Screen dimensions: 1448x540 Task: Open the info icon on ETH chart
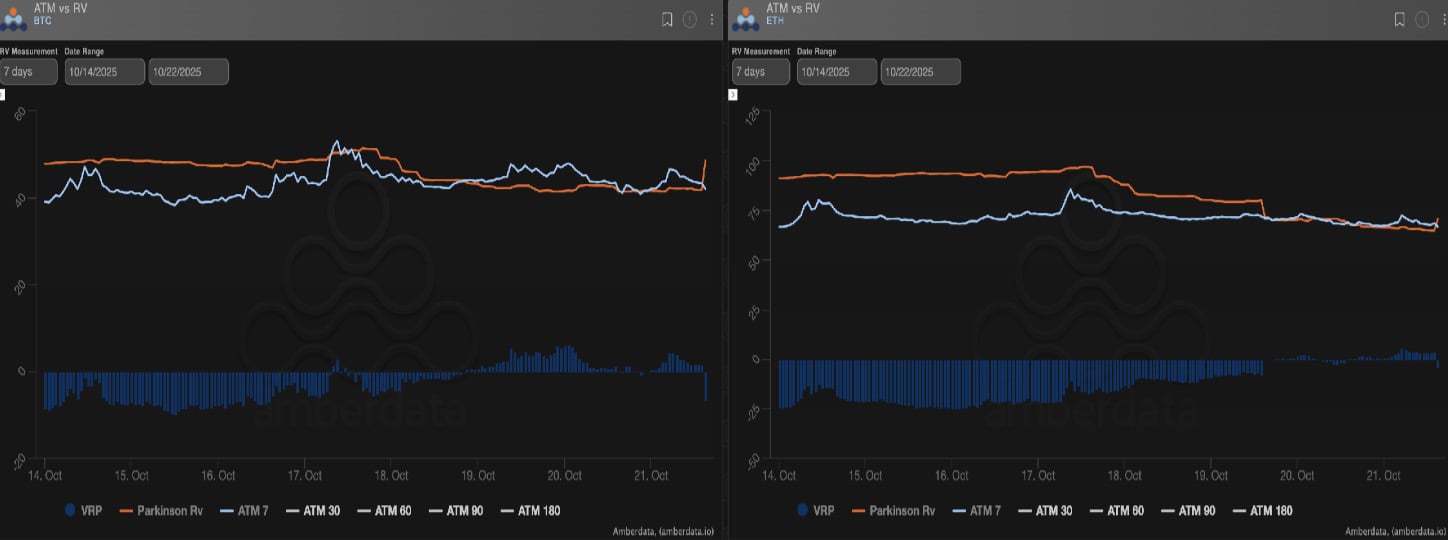click(x=1422, y=19)
